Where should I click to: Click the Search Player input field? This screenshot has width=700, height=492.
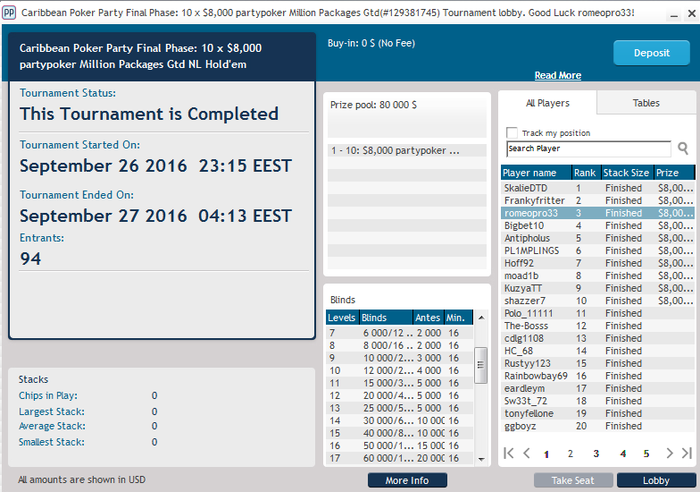click(x=588, y=149)
